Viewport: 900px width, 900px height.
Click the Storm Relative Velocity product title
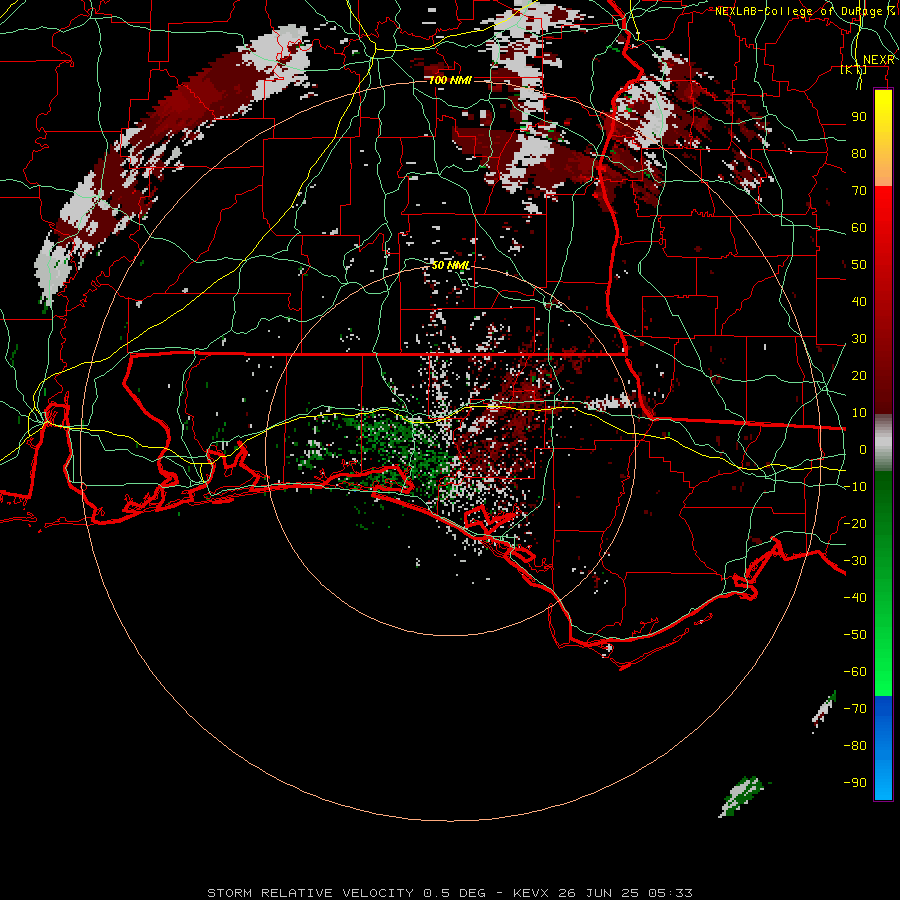tap(450, 893)
